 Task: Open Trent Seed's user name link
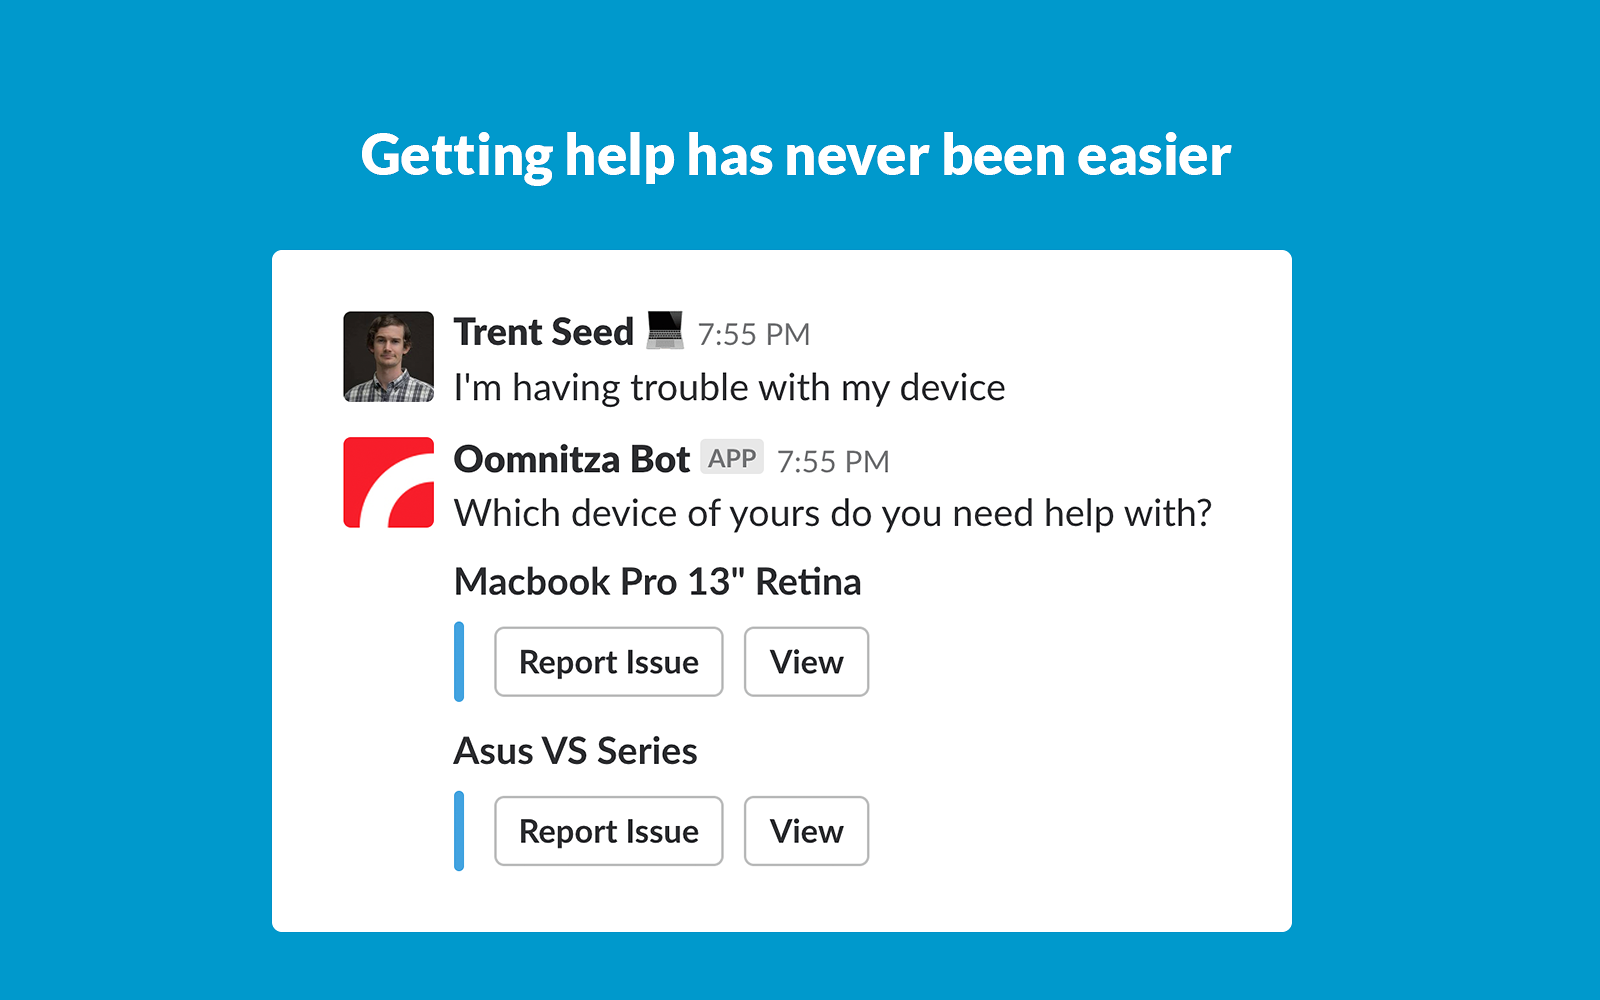tap(543, 332)
